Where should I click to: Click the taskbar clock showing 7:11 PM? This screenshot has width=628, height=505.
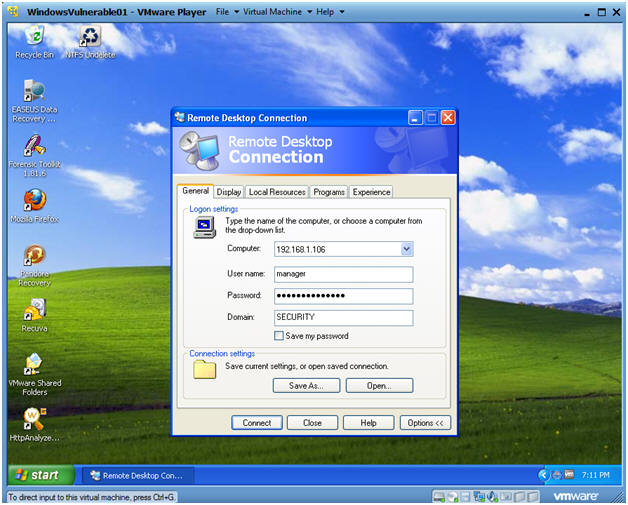click(596, 475)
